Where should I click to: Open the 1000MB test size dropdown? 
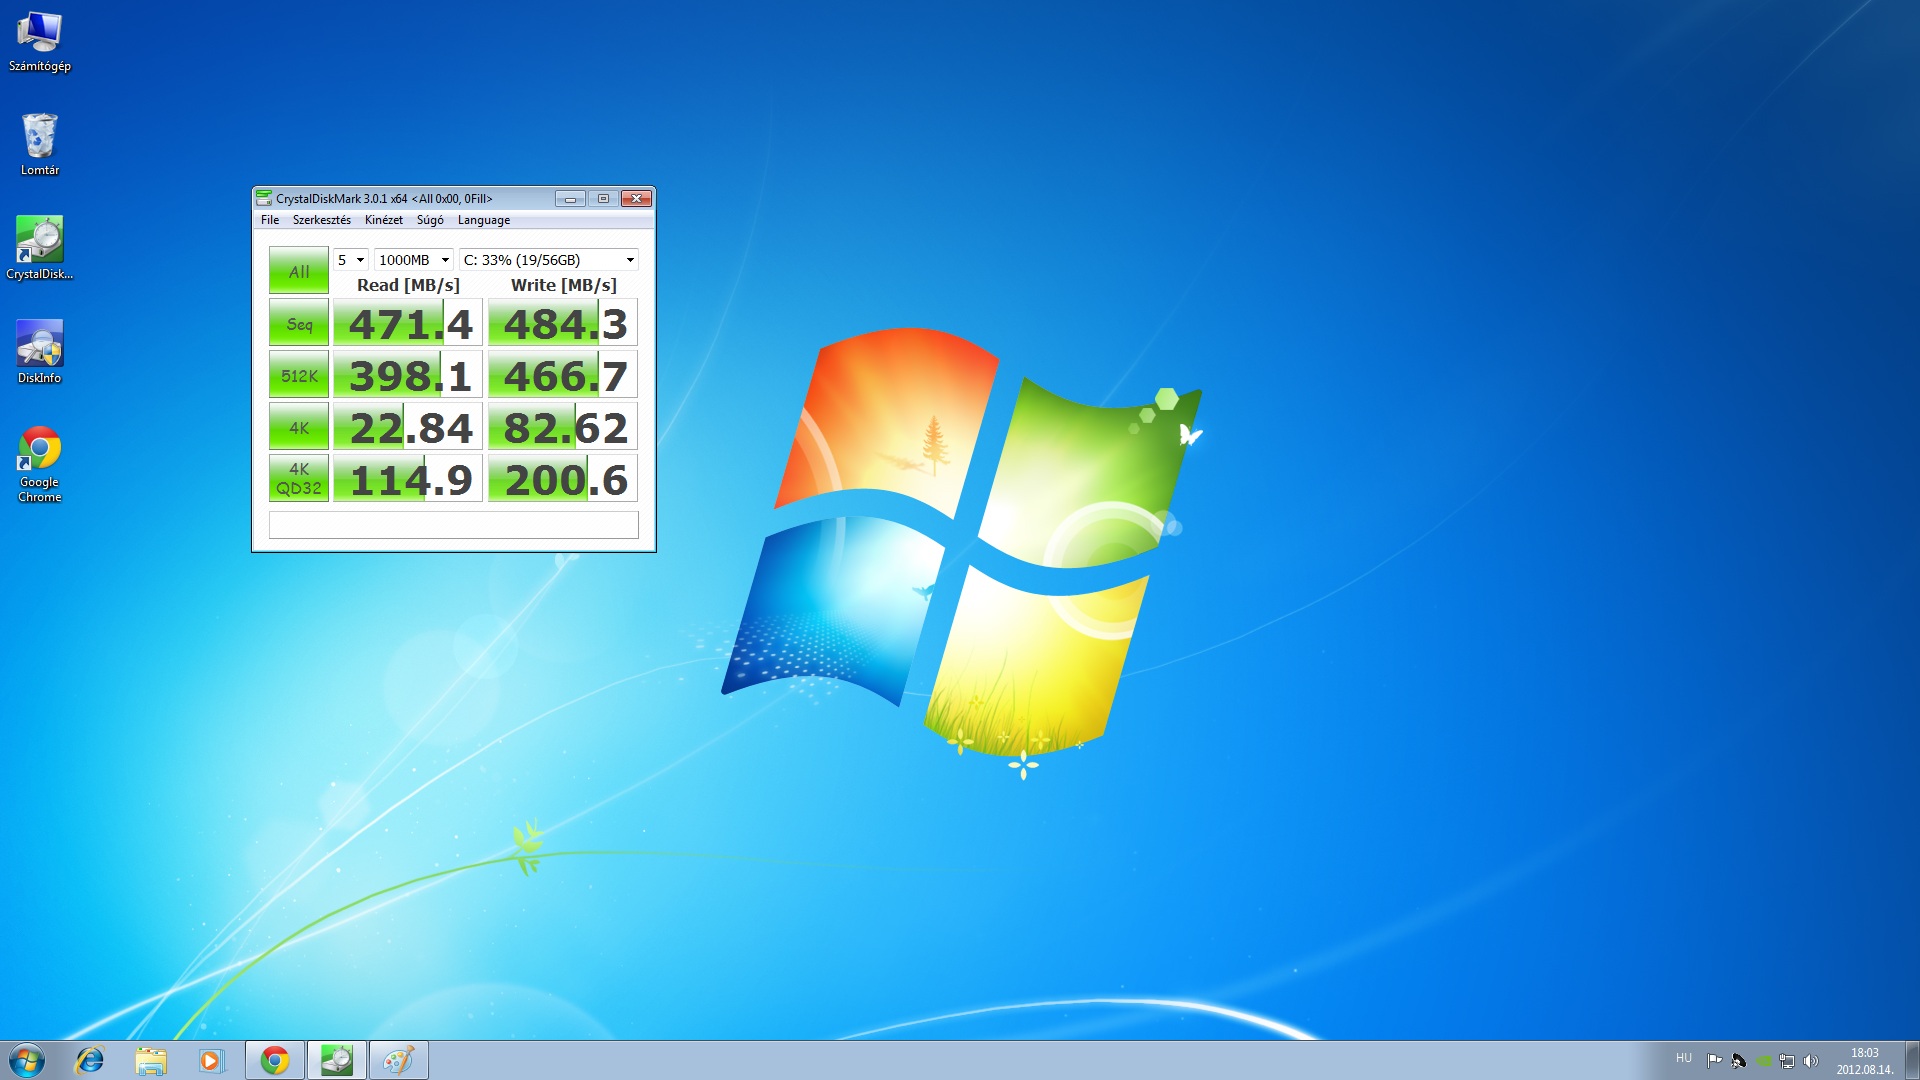pos(414,260)
